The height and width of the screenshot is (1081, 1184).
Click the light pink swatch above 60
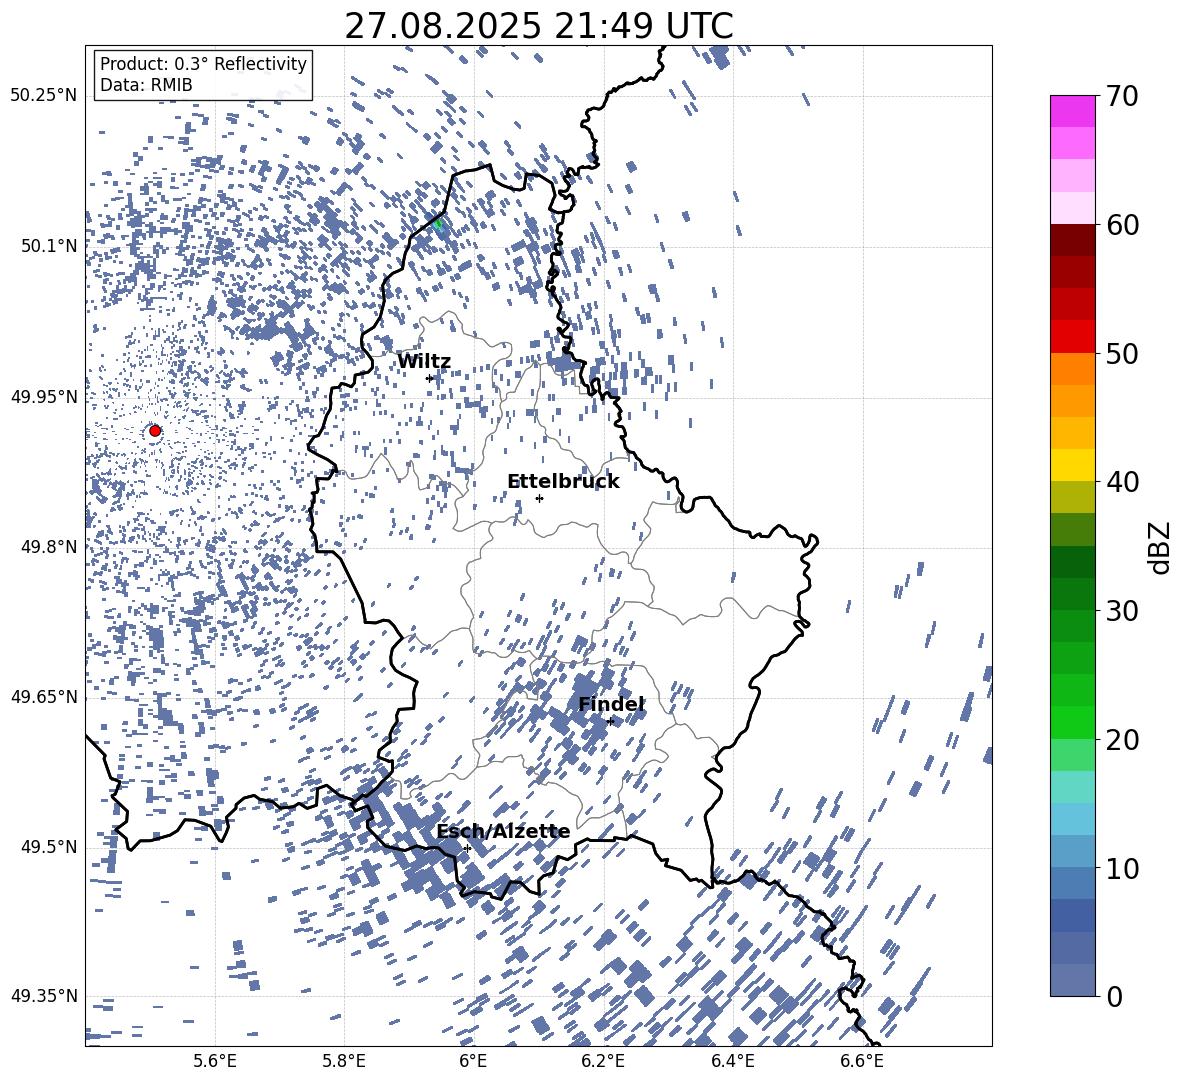[x=1072, y=208]
